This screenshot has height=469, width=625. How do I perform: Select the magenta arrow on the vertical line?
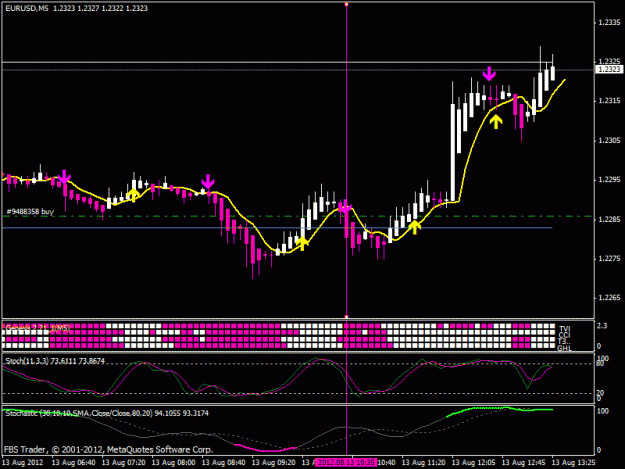click(345, 207)
